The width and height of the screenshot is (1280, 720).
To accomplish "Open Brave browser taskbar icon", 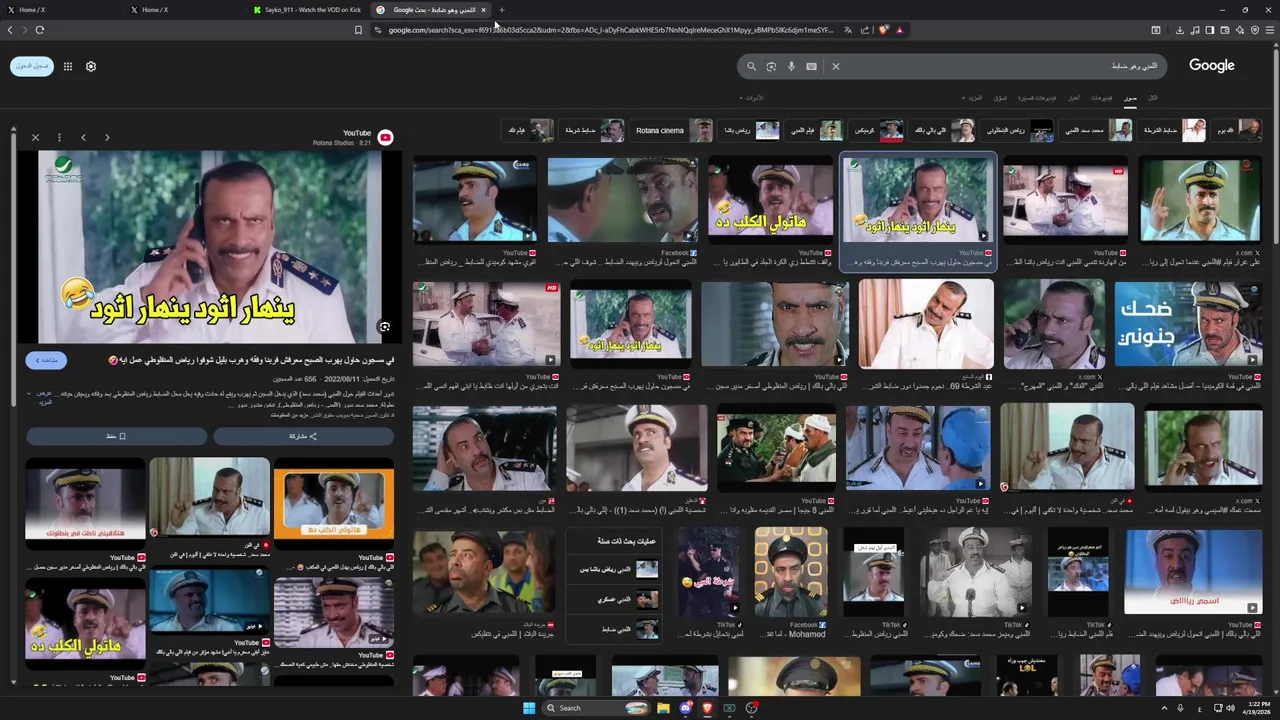I will 707,708.
